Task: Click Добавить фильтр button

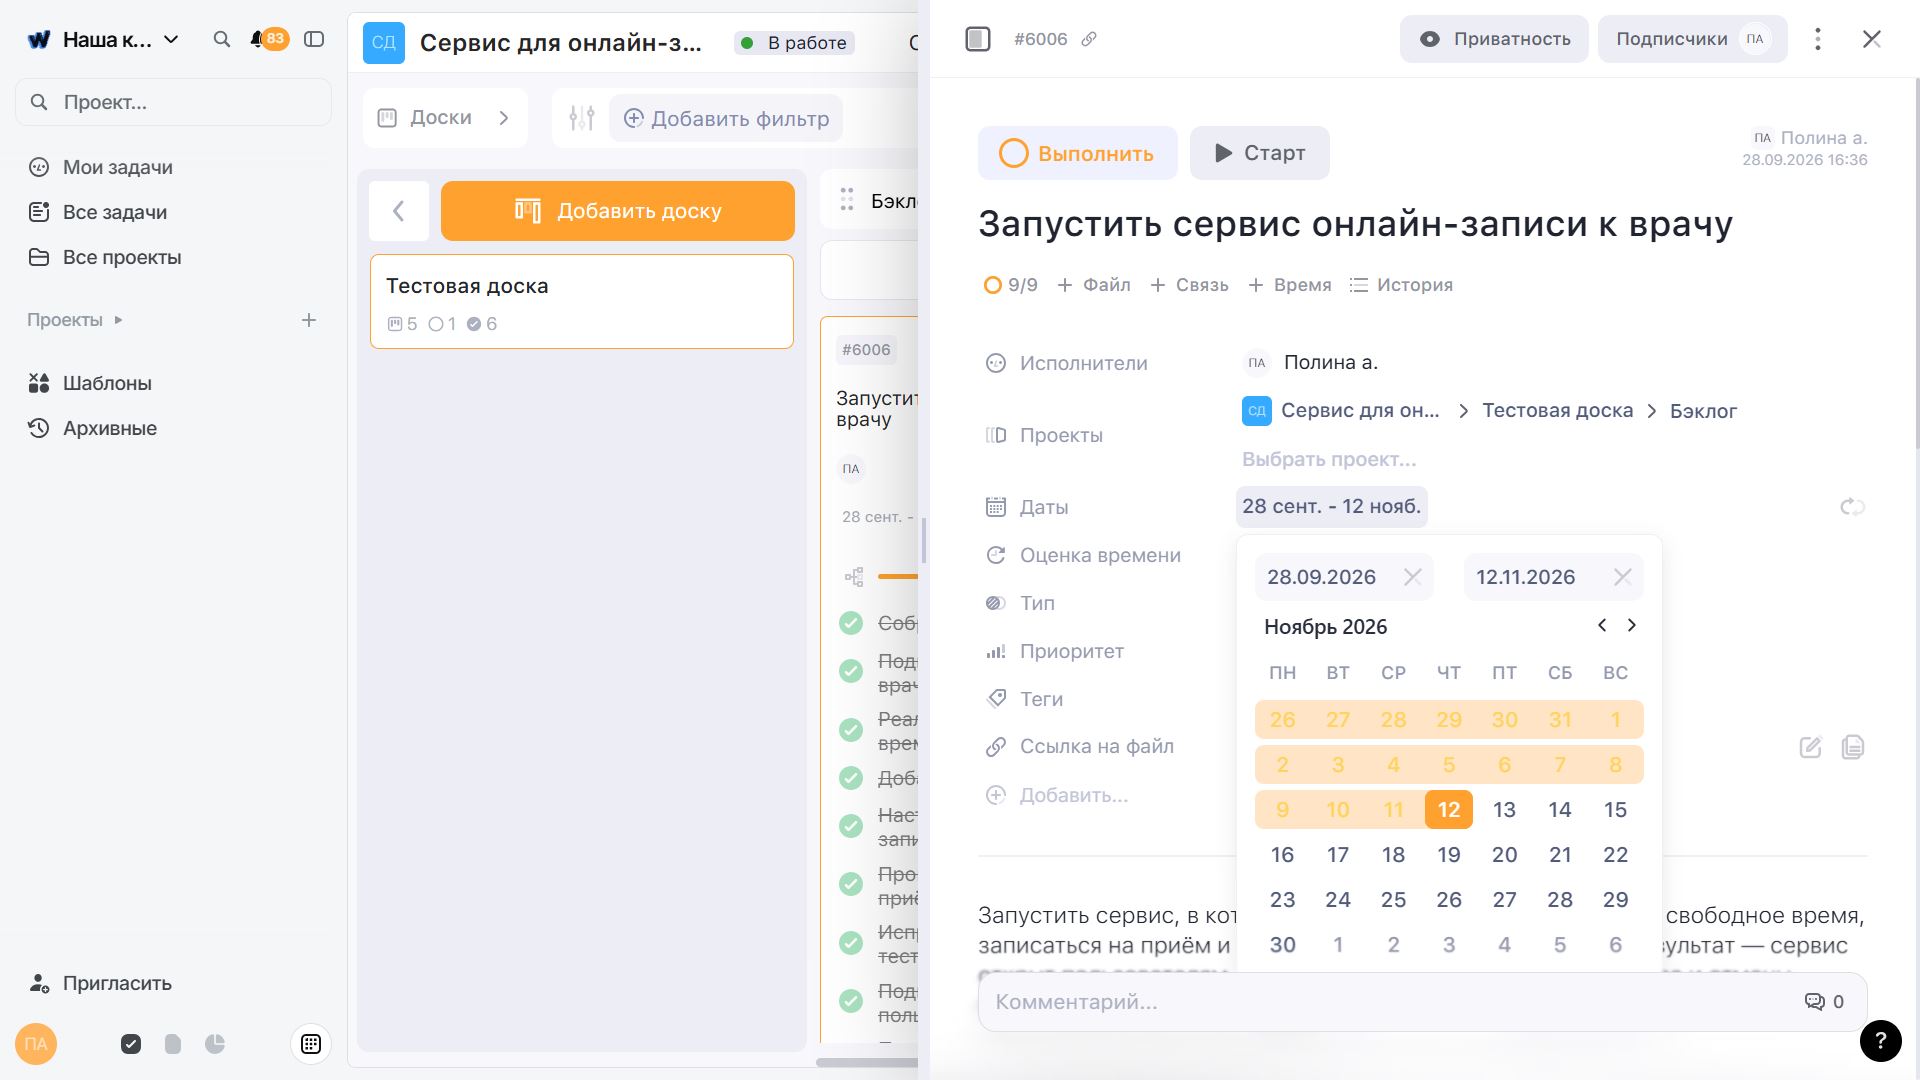Action: pos(726,118)
